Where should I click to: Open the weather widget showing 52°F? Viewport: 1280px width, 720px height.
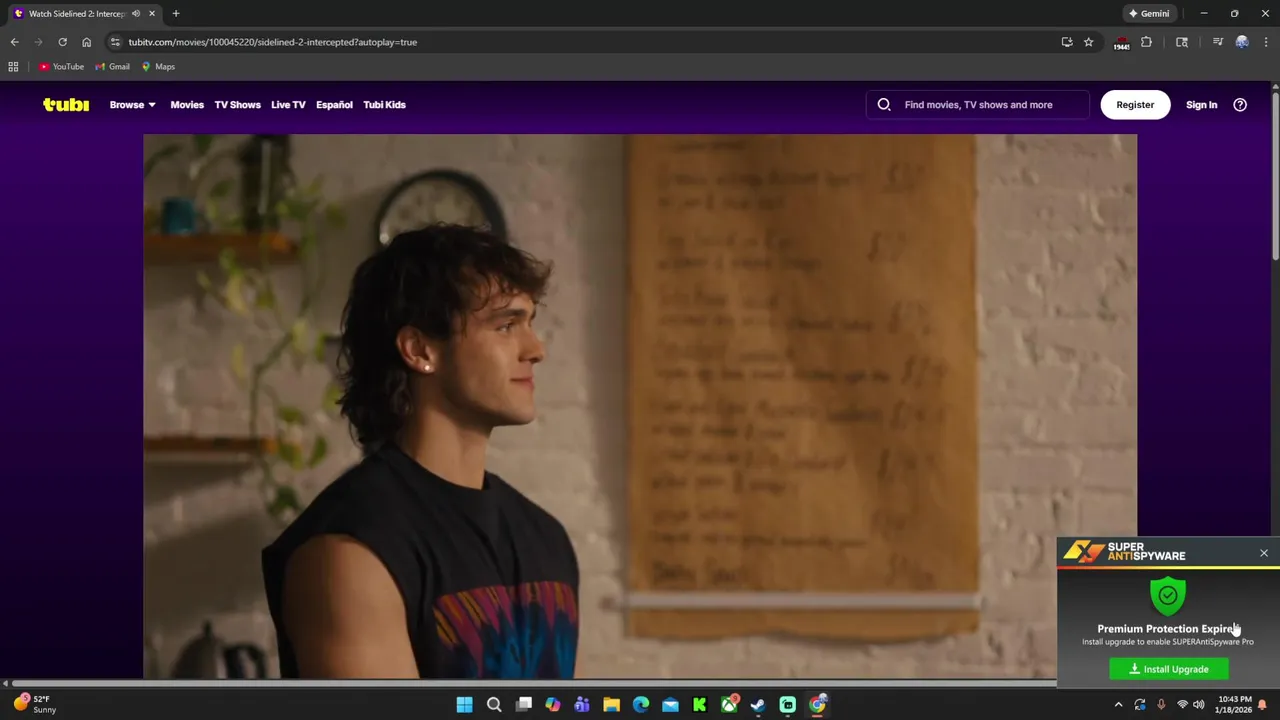click(x=34, y=704)
